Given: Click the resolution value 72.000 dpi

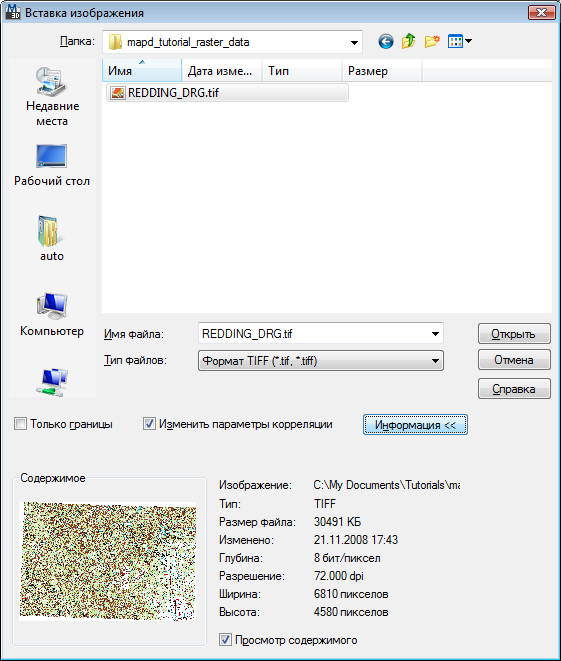Looking at the screenshot, I should [338, 576].
